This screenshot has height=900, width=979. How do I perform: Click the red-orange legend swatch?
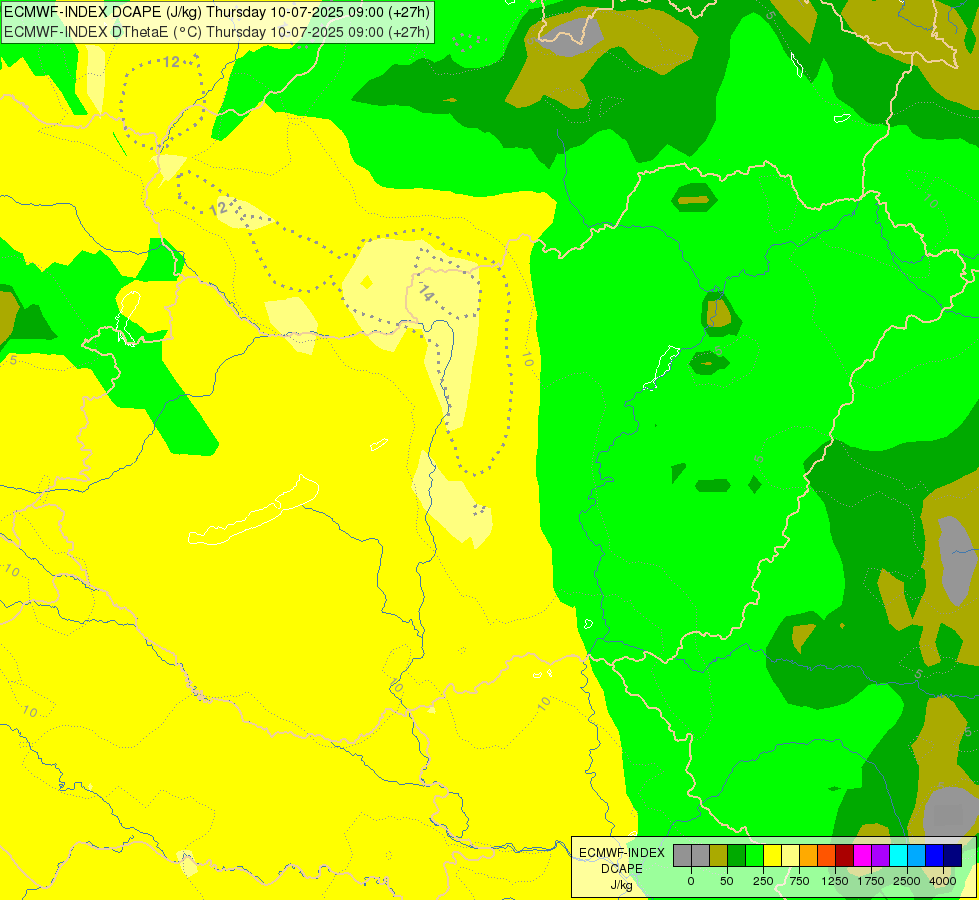click(827, 855)
